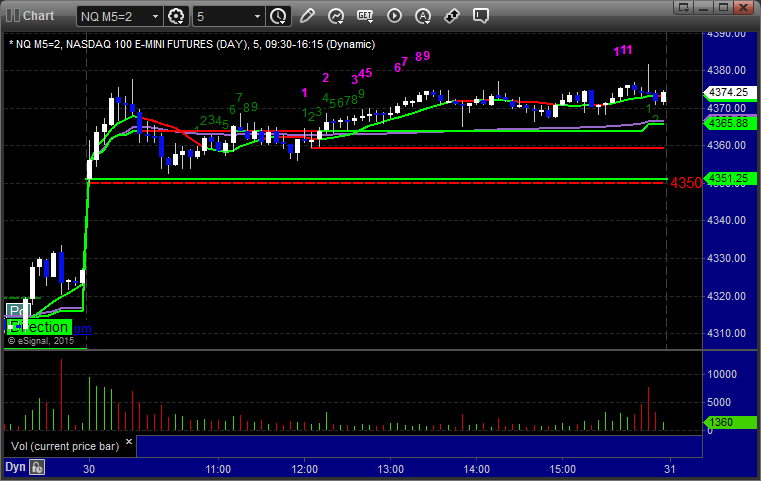Click the 4320.00 price axis label
The image size is (761, 481).
click(x=727, y=296)
